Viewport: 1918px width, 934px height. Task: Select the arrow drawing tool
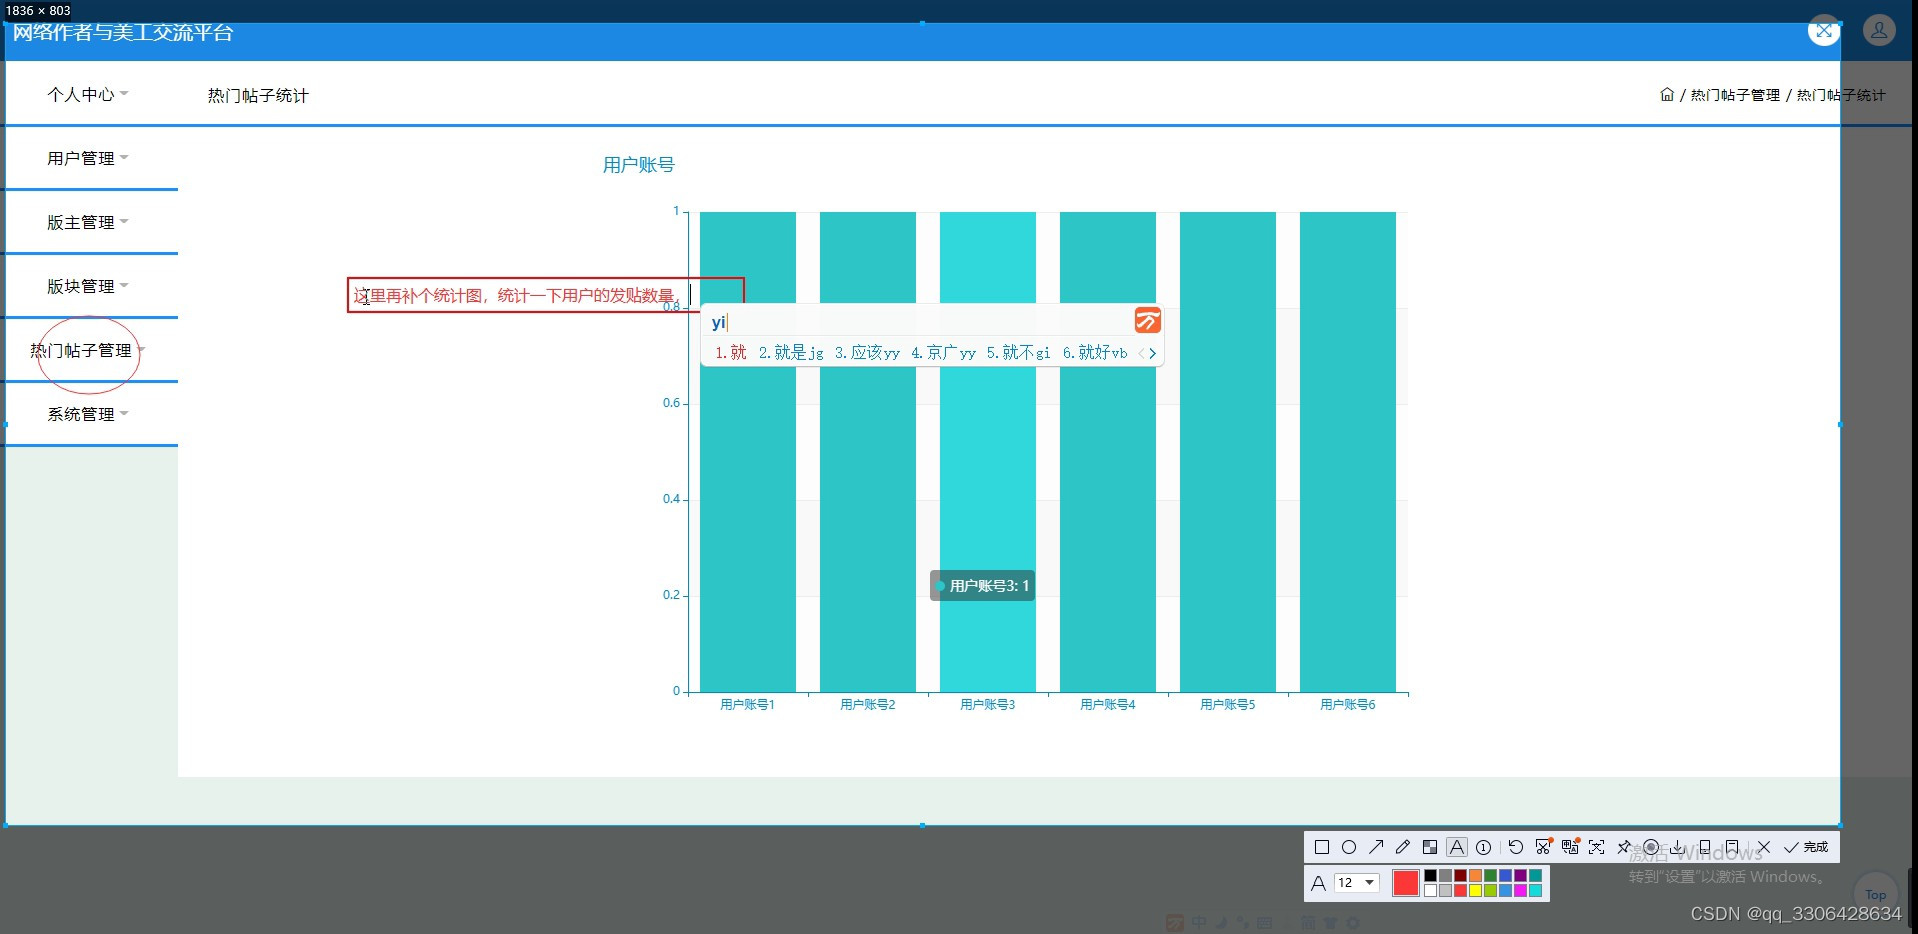click(1376, 847)
